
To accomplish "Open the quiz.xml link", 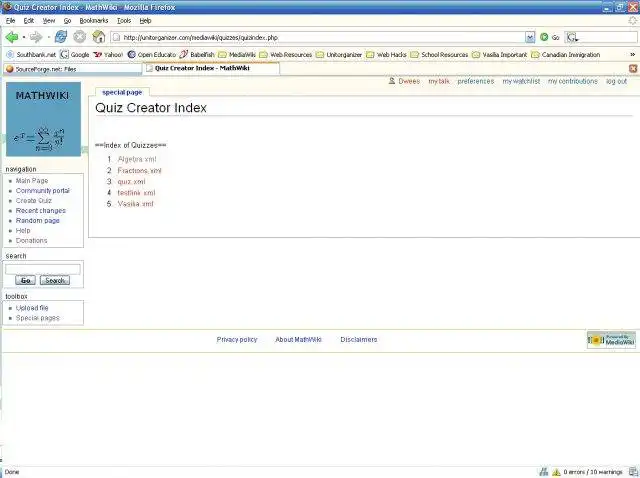I will point(131,182).
